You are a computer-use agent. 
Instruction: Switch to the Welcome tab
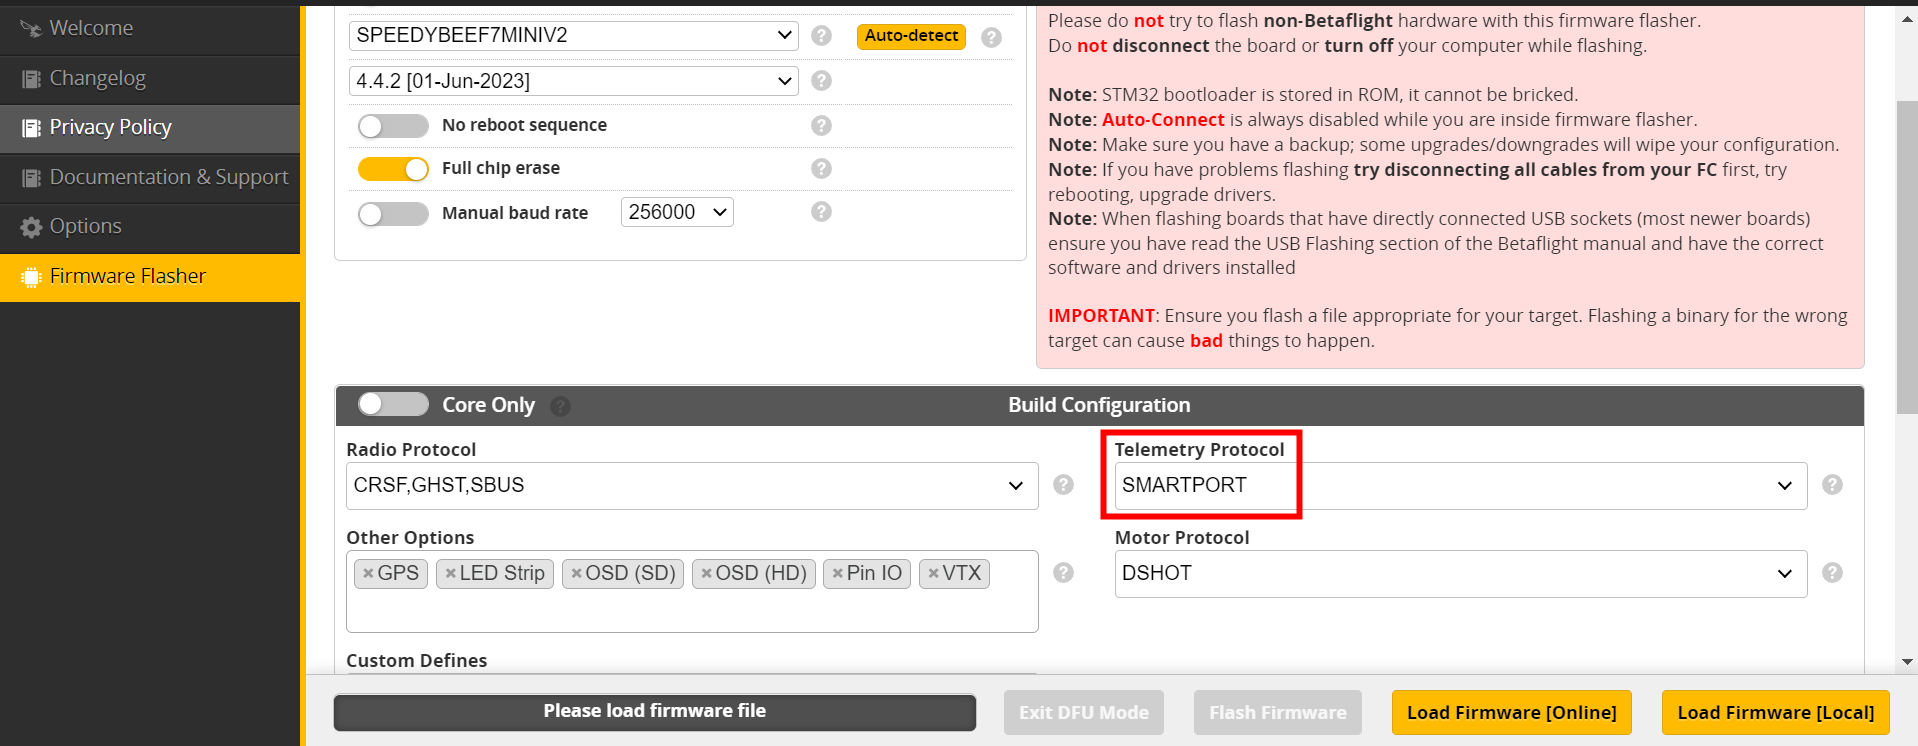[x=150, y=29]
